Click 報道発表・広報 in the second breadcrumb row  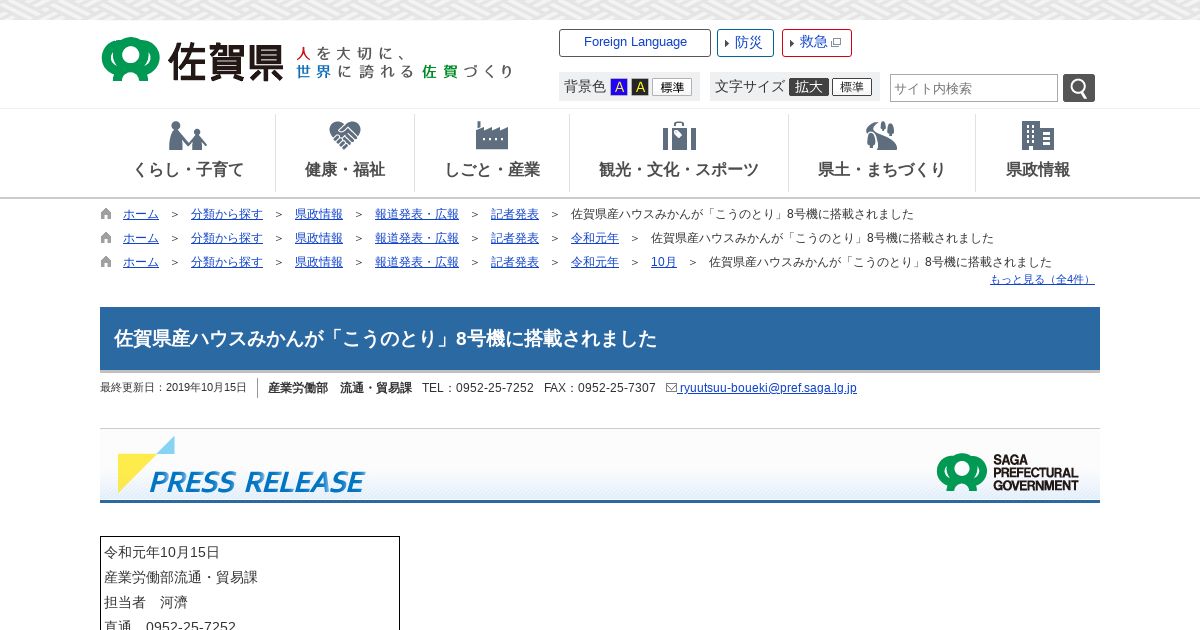417,238
